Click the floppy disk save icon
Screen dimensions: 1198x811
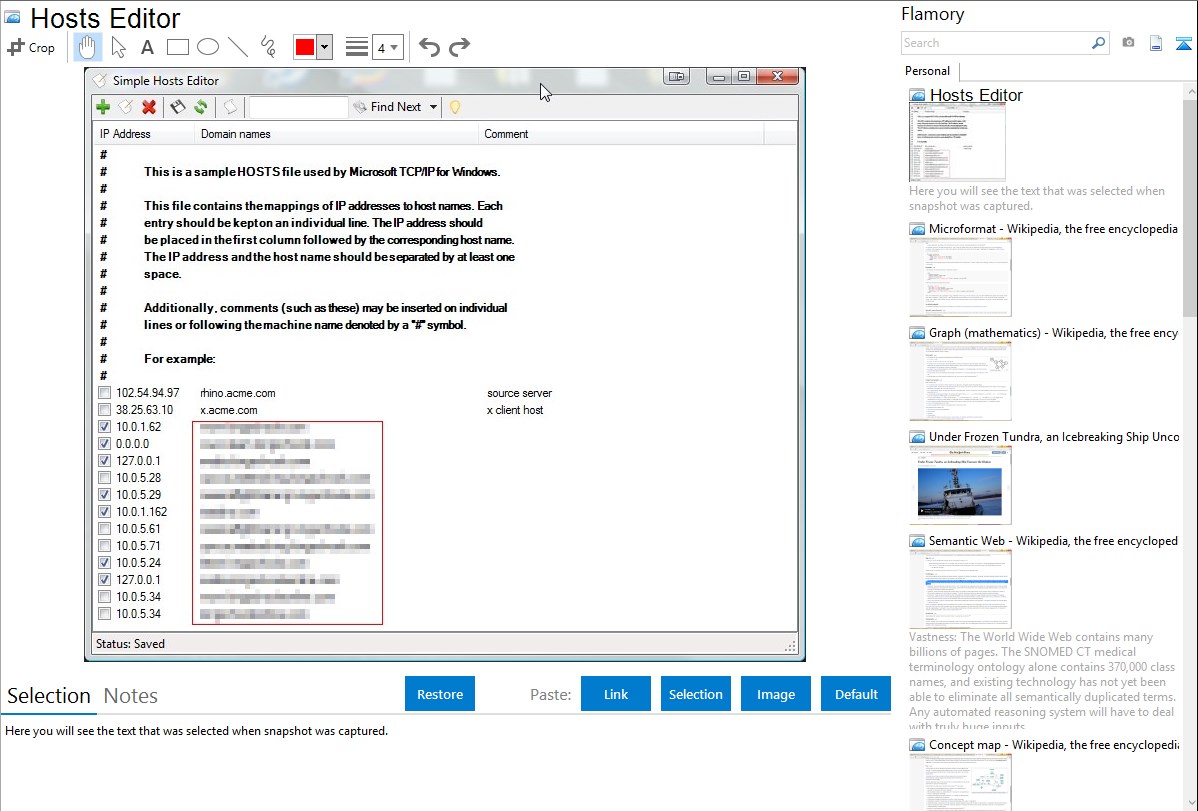coord(177,107)
